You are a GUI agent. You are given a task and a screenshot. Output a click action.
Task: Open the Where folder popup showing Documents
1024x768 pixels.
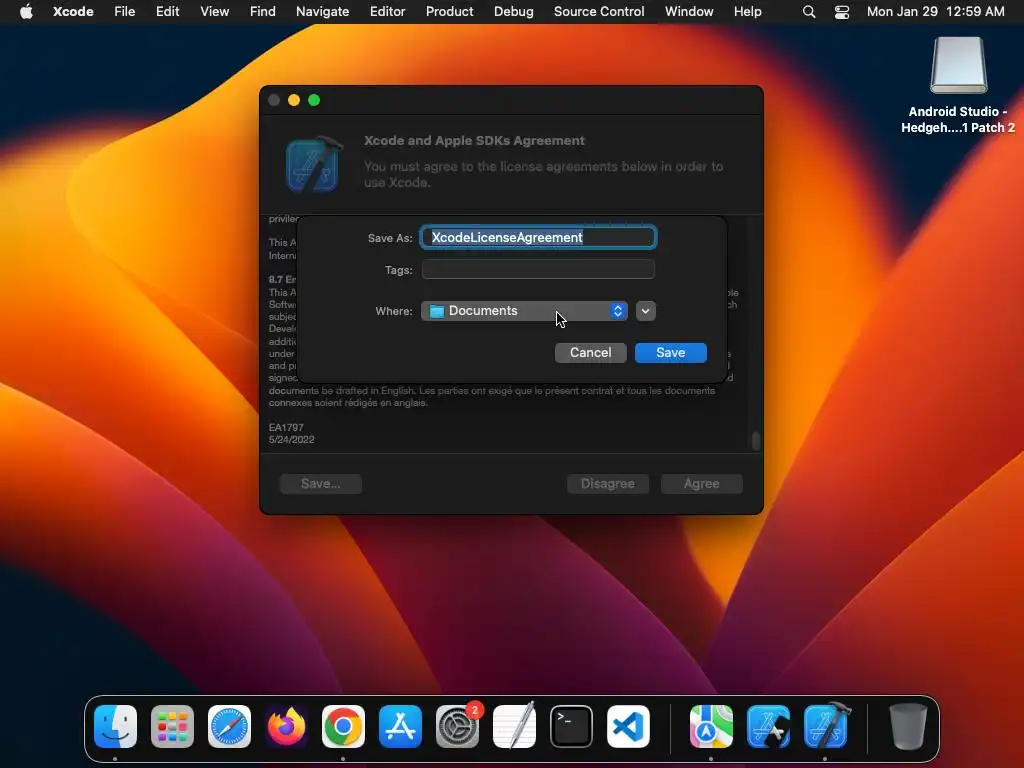524,311
